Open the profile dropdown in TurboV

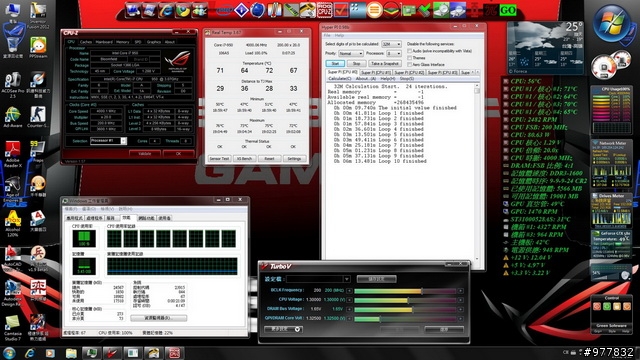(318, 279)
